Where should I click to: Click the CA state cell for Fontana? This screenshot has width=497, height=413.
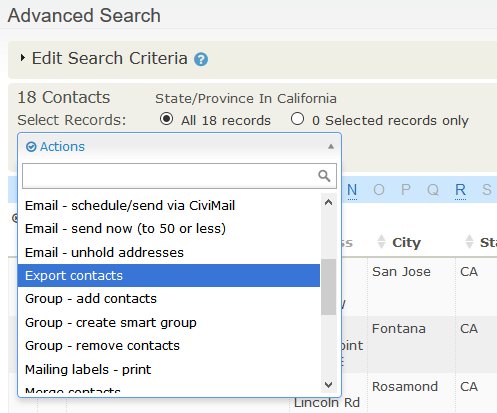point(469,329)
